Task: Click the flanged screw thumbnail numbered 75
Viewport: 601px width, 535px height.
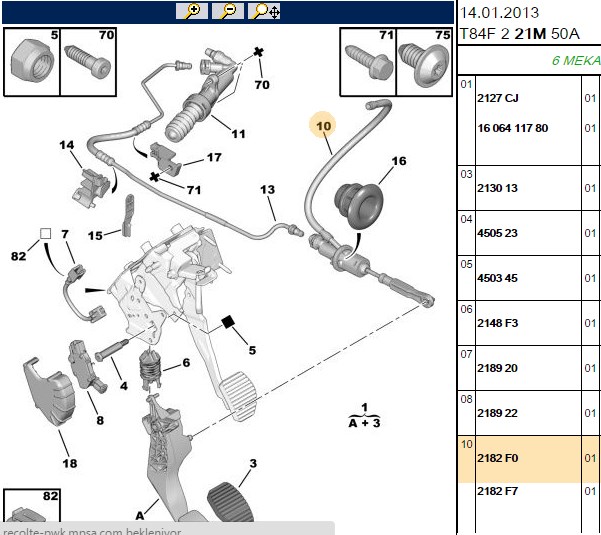Action: pos(424,62)
